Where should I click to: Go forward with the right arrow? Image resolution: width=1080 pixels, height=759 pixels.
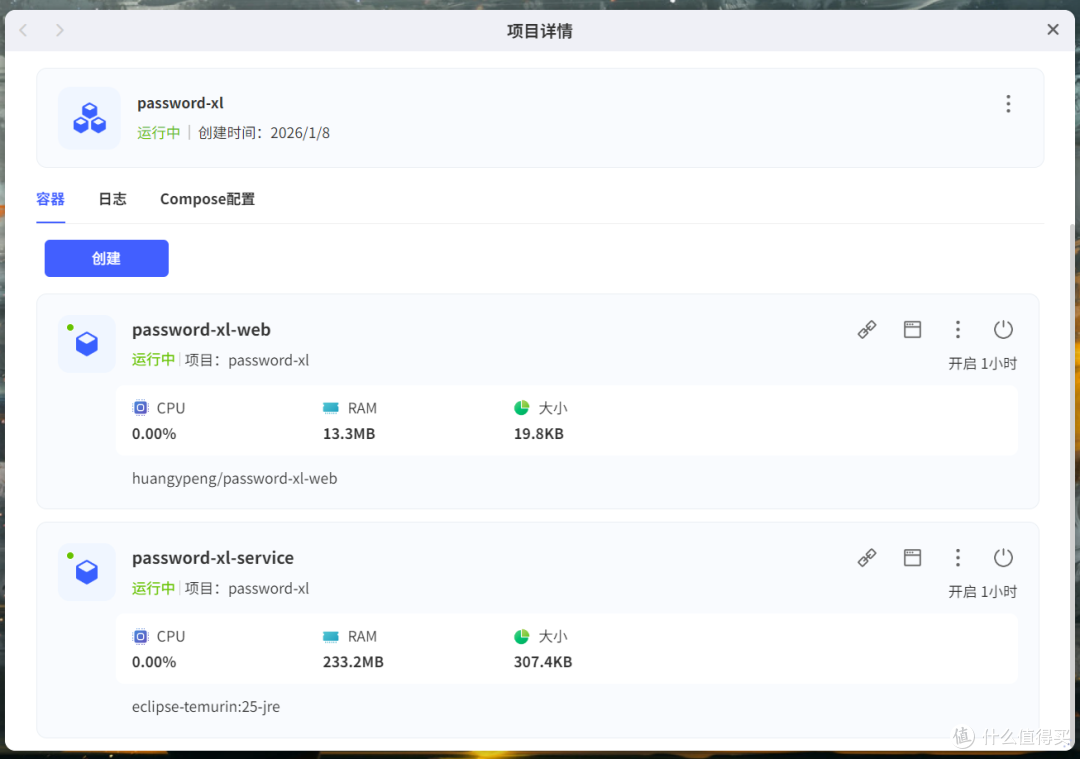60,30
